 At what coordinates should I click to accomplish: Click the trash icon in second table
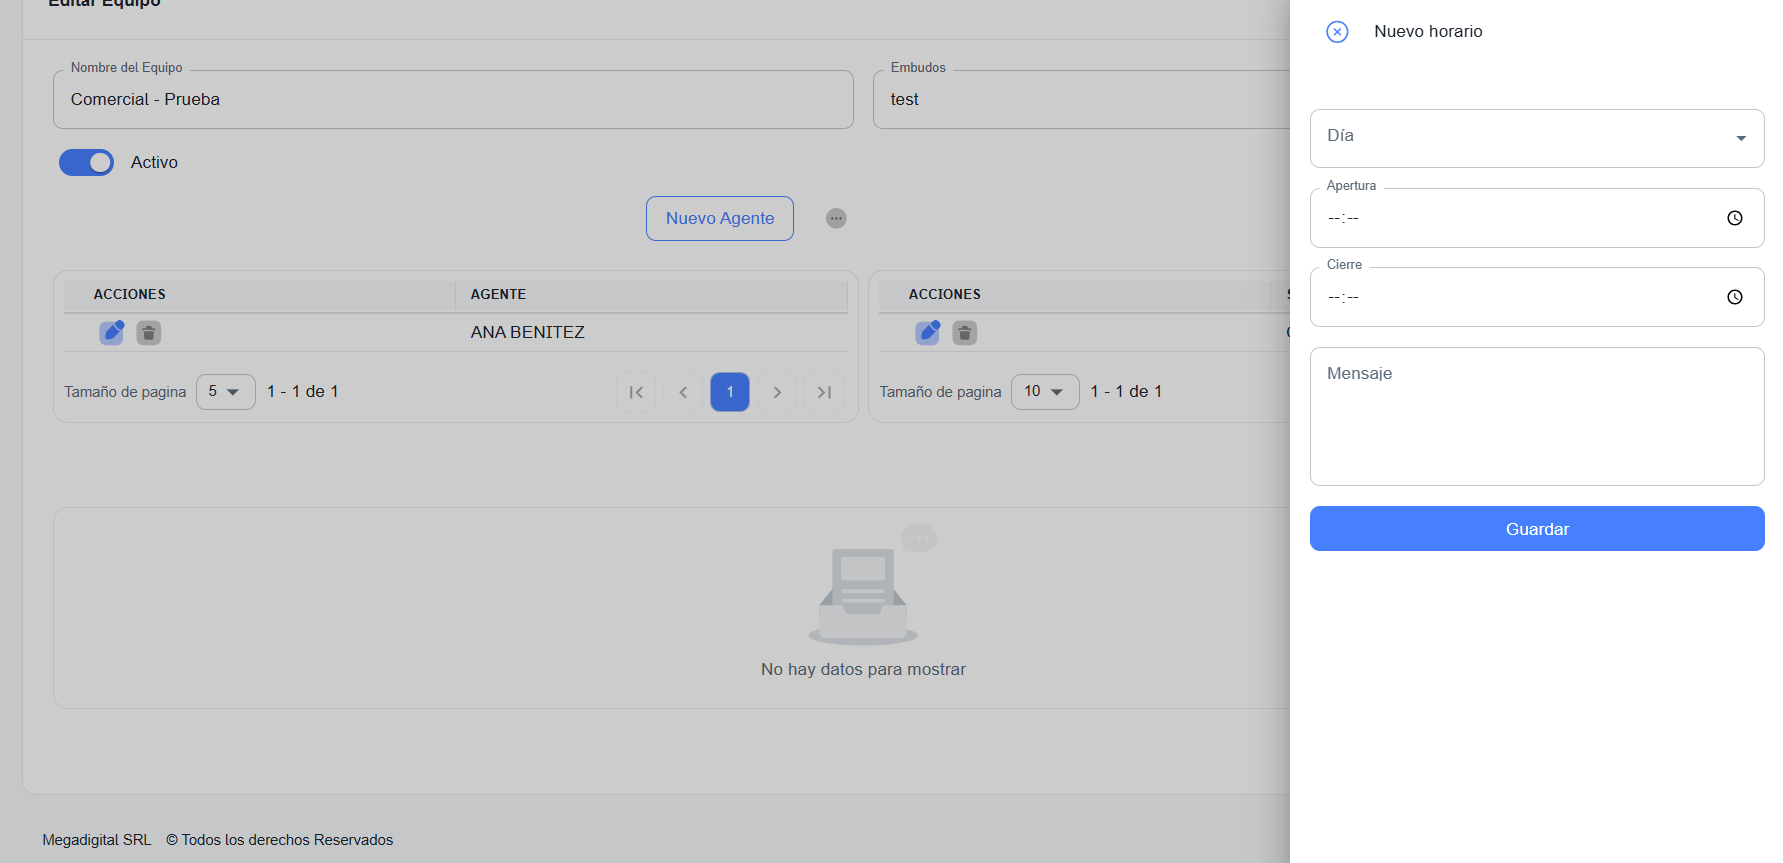(x=964, y=332)
